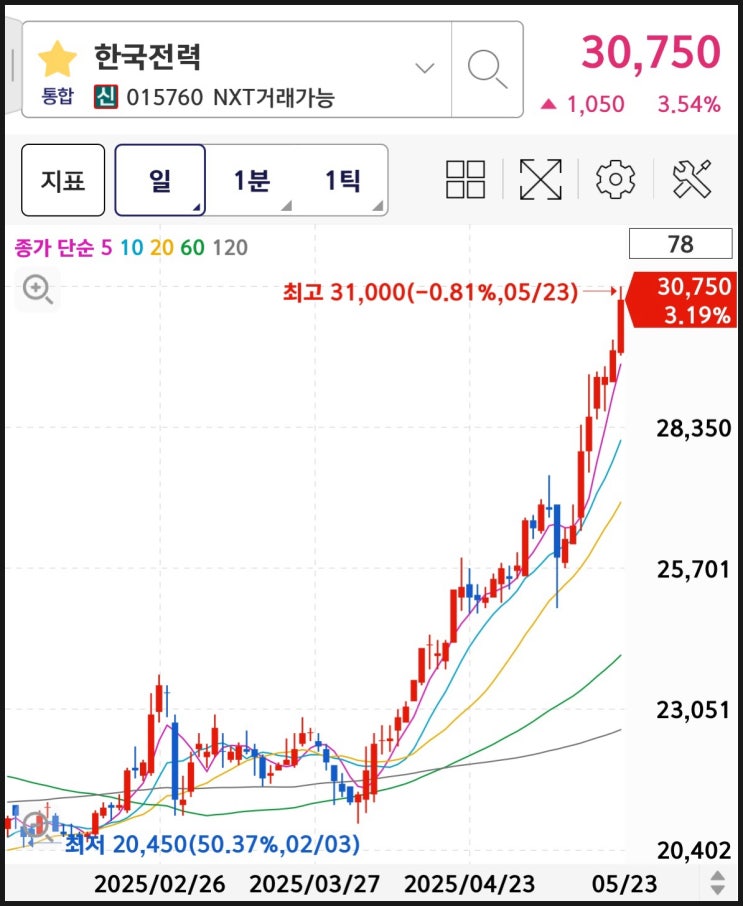Select the 일 daily chart tab

click(160, 180)
